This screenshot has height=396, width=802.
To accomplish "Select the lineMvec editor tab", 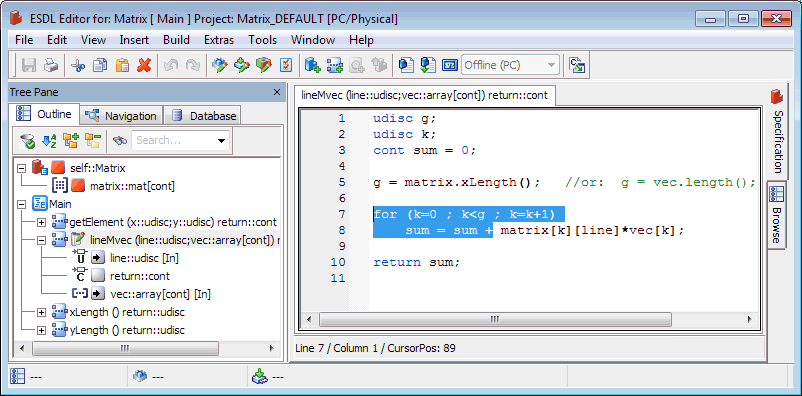I will point(425,95).
